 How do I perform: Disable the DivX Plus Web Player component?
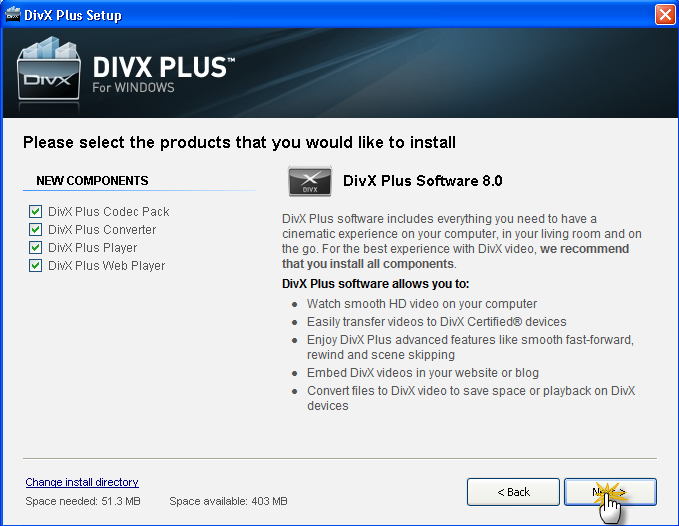pos(36,265)
